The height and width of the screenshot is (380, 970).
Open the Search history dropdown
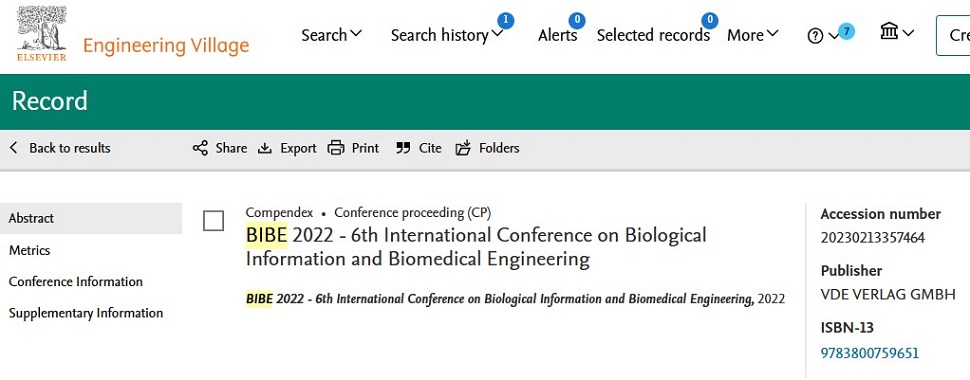point(447,35)
